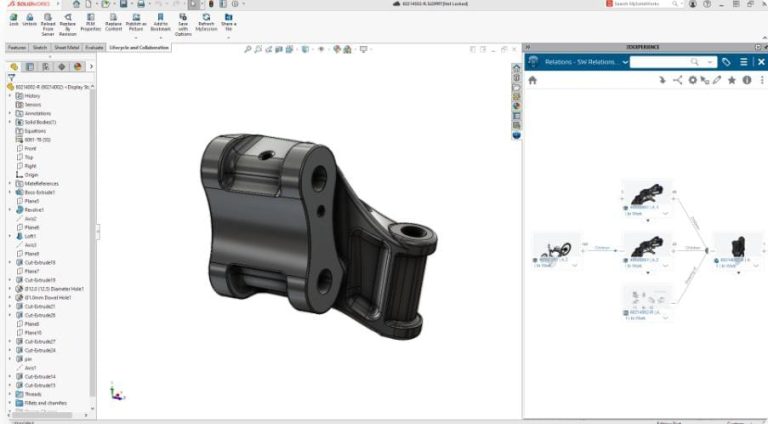Click Reload From Server icon
This screenshot has width=768, height=424.
pos(47,17)
